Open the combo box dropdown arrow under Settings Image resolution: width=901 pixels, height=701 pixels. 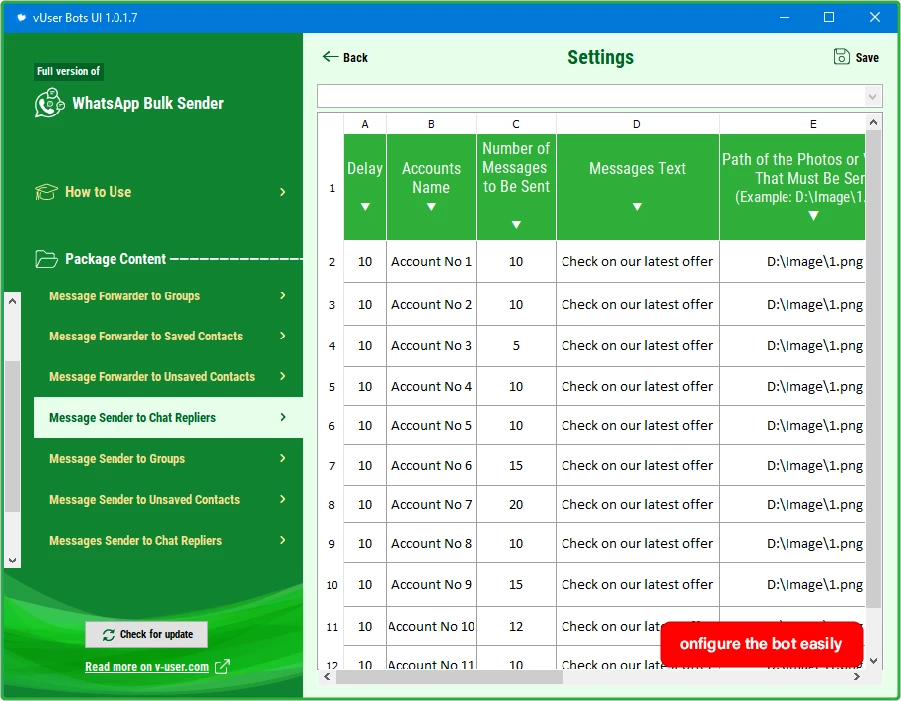pos(872,96)
